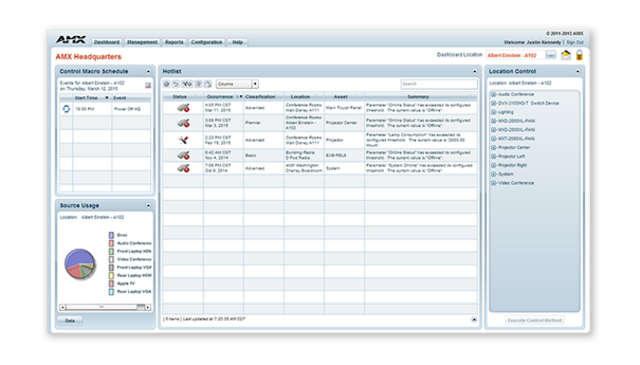The width and height of the screenshot is (640, 365).
Task: Click the undo arrow icon in Hotlist toolbar
Action: point(176,84)
